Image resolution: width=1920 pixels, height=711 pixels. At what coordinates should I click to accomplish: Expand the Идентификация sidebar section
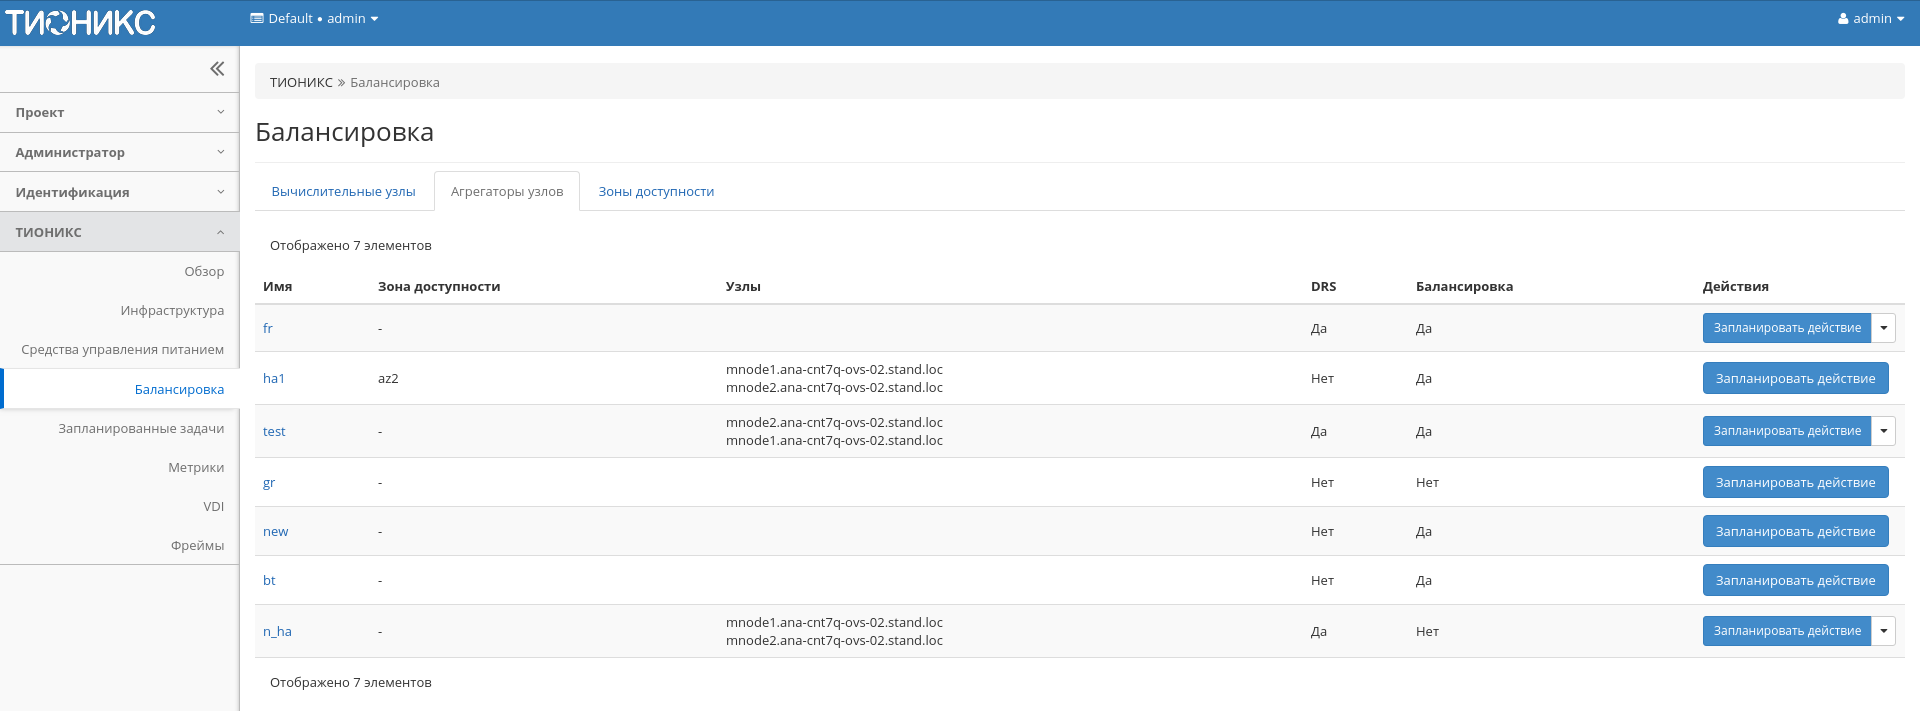pos(119,193)
